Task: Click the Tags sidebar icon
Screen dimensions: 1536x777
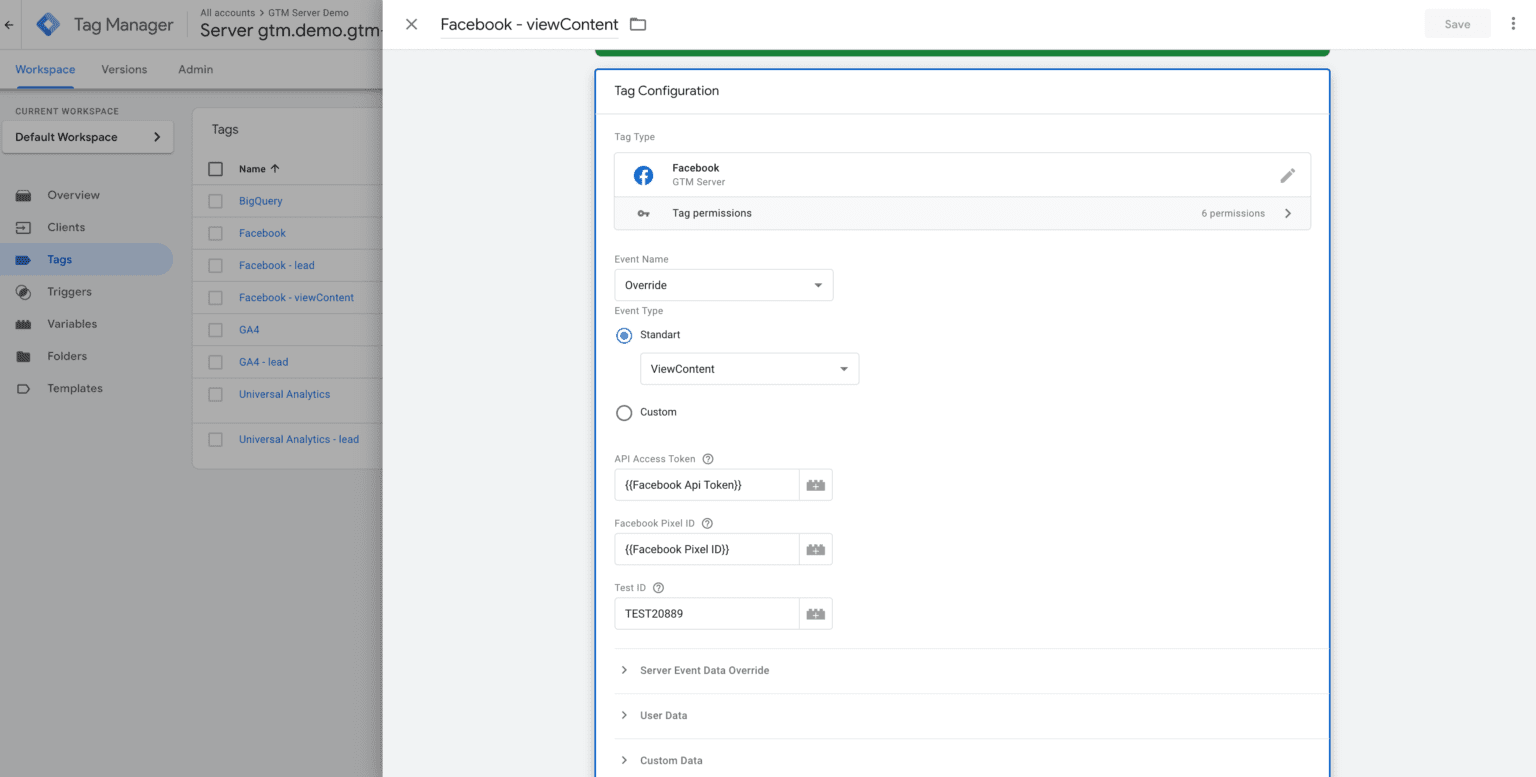Action: 24,260
